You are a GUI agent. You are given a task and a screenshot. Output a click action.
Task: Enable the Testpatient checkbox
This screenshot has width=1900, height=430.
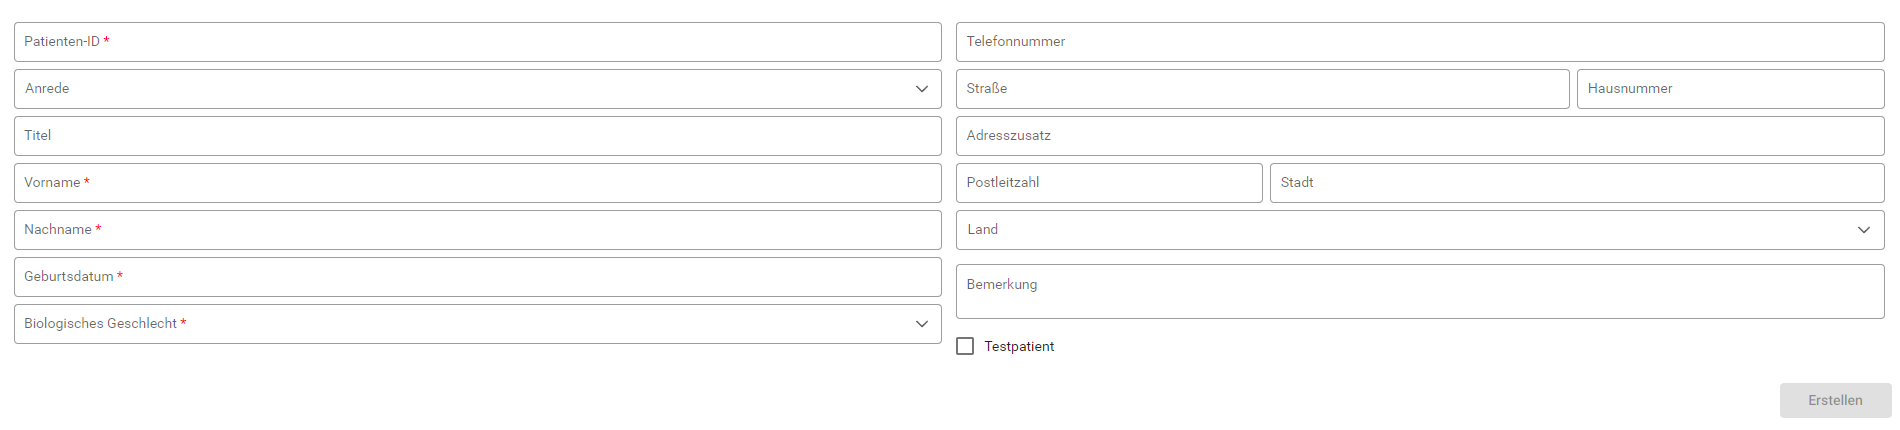(965, 346)
